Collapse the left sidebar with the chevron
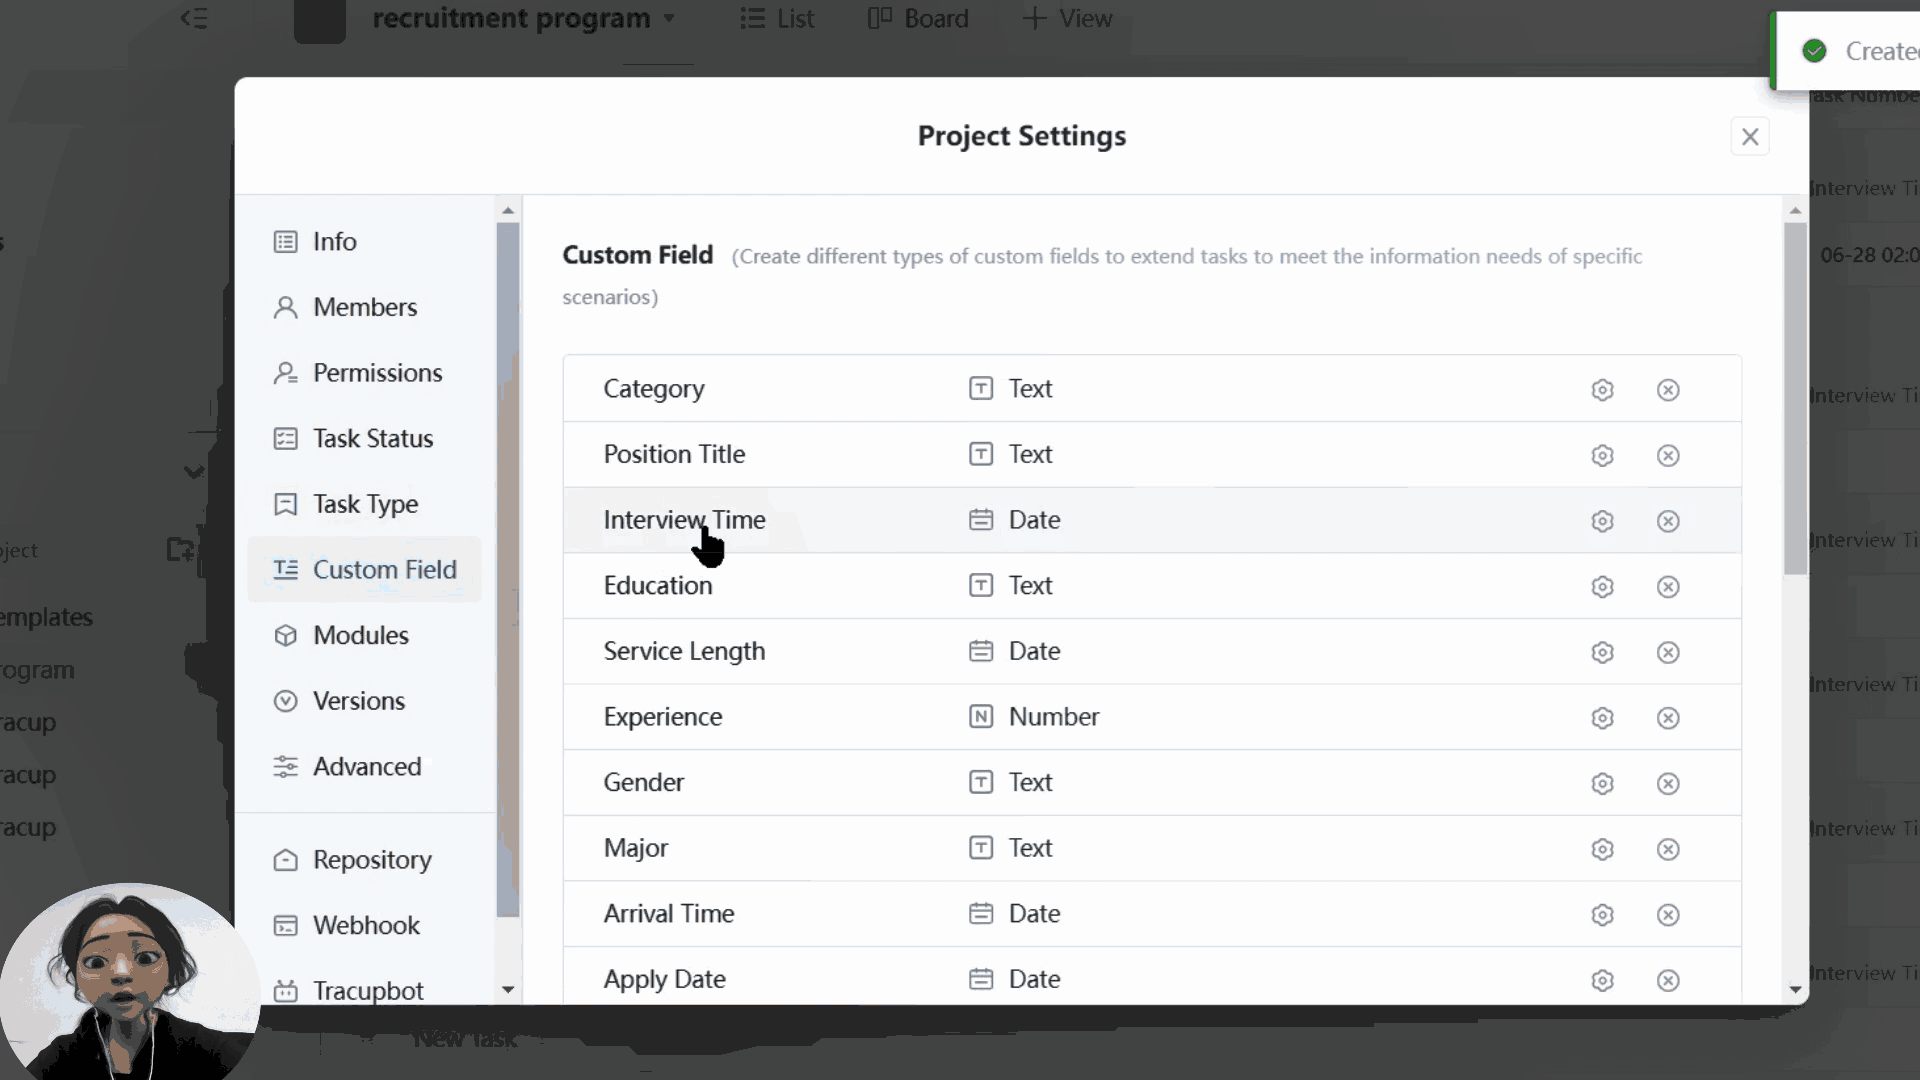1920x1080 pixels. coord(195,18)
